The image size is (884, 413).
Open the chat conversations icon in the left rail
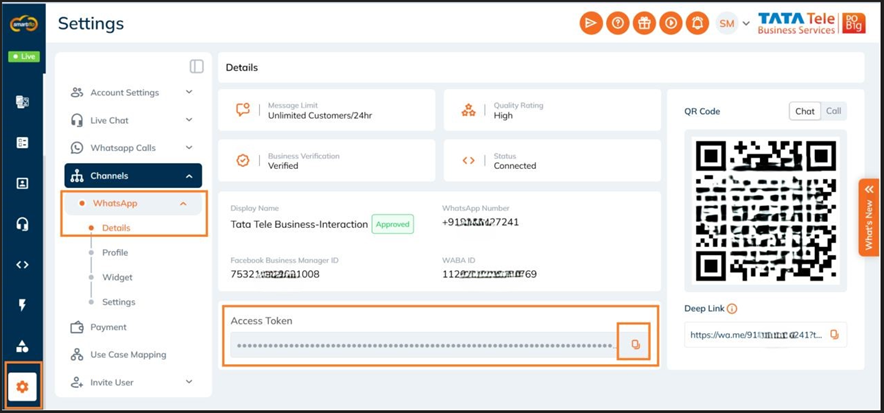coord(23,102)
